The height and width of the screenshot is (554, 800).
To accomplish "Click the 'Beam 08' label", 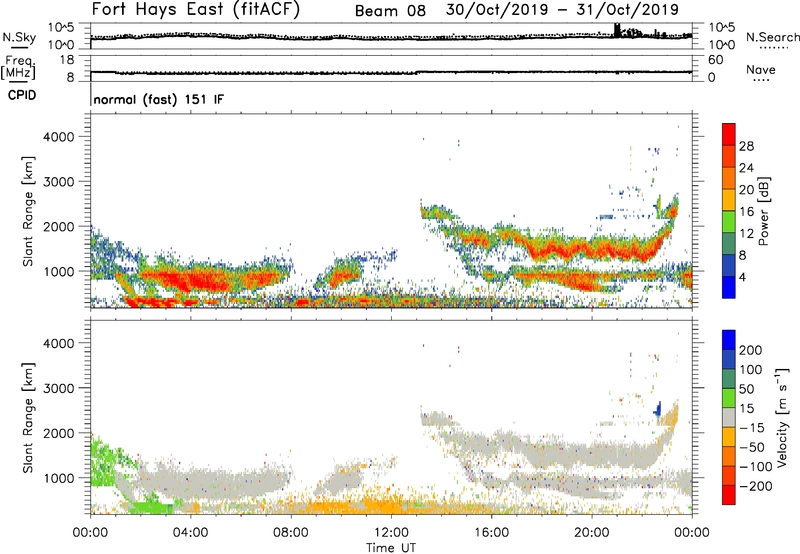I will (x=390, y=11).
